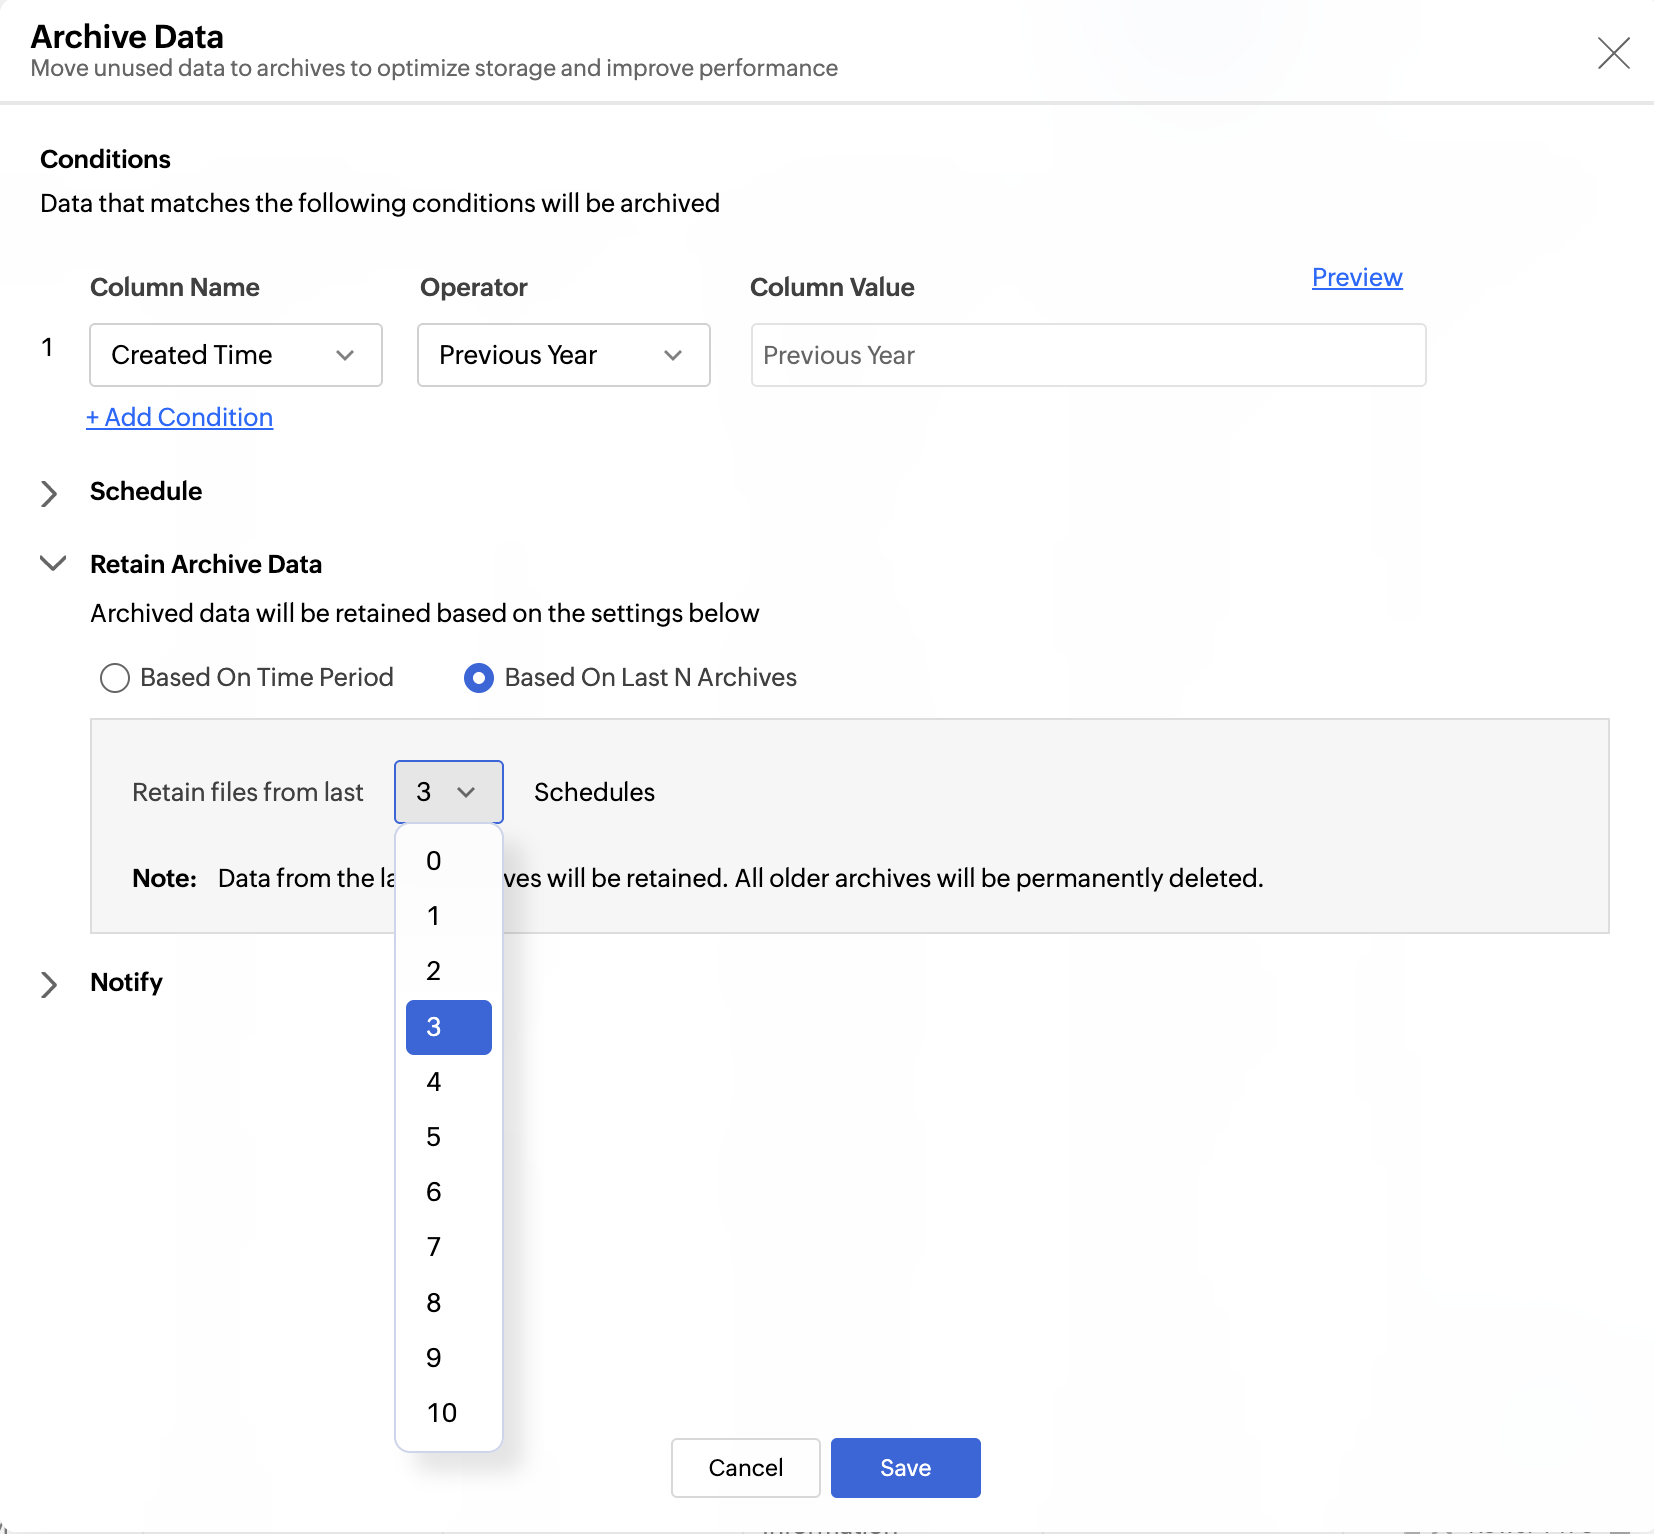Click the Column Value input field
This screenshot has width=1654, height=1534.
[1087, 355]
